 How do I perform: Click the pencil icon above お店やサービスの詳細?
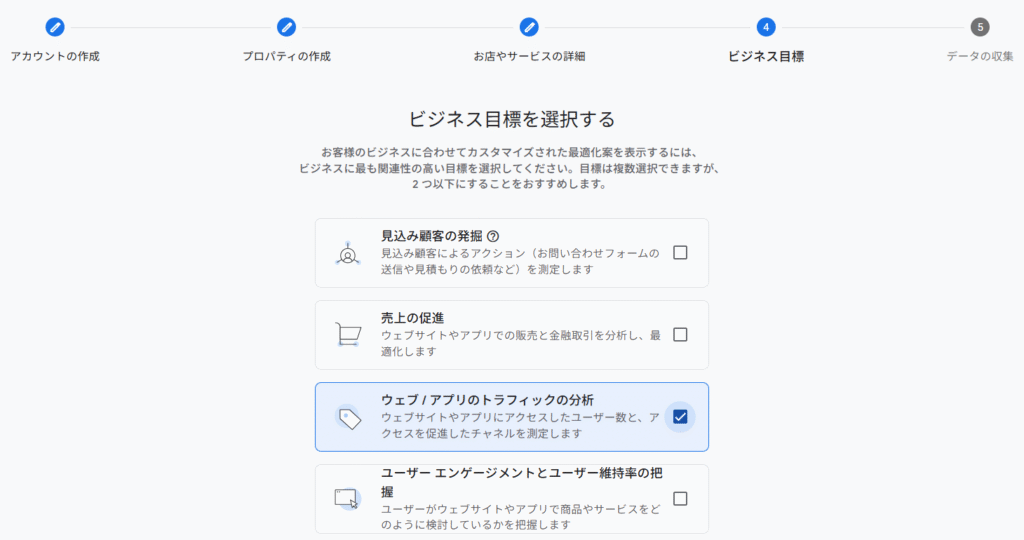529,27
